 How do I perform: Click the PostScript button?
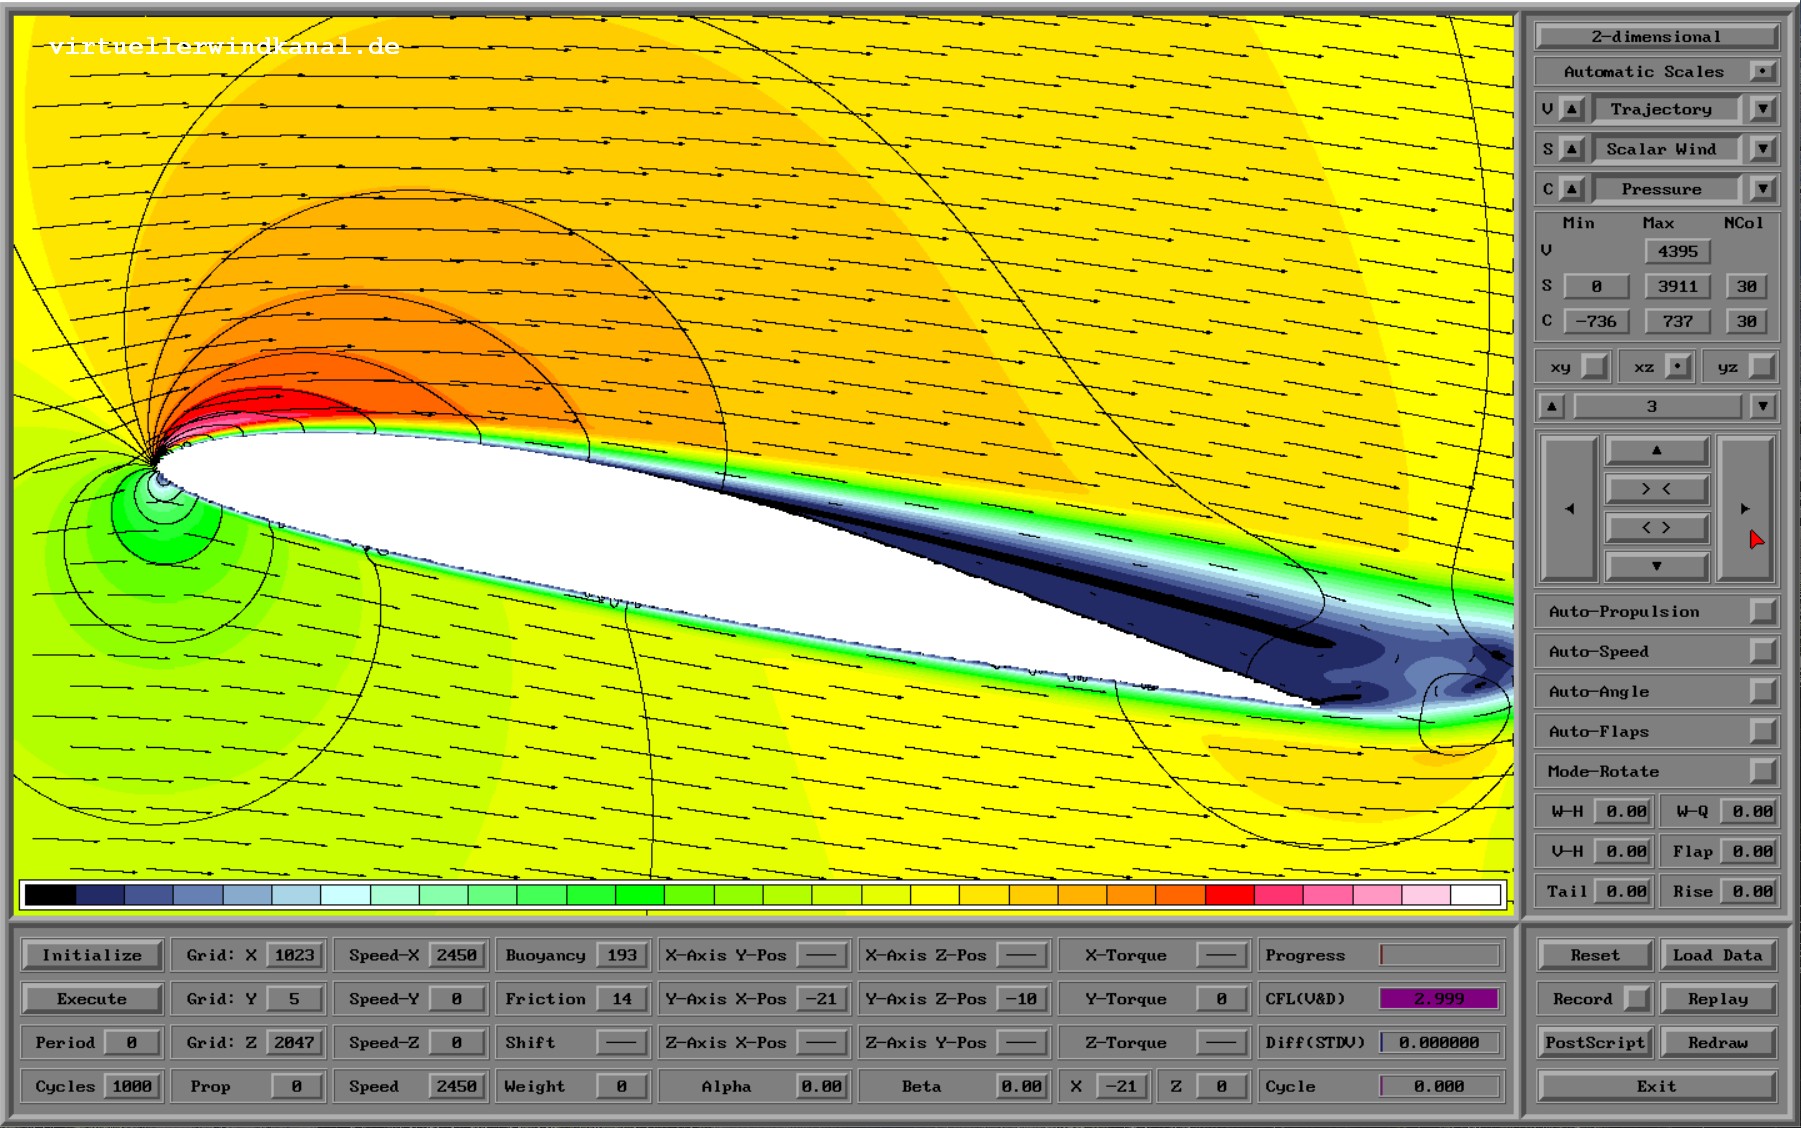tap(1594, 1042)
